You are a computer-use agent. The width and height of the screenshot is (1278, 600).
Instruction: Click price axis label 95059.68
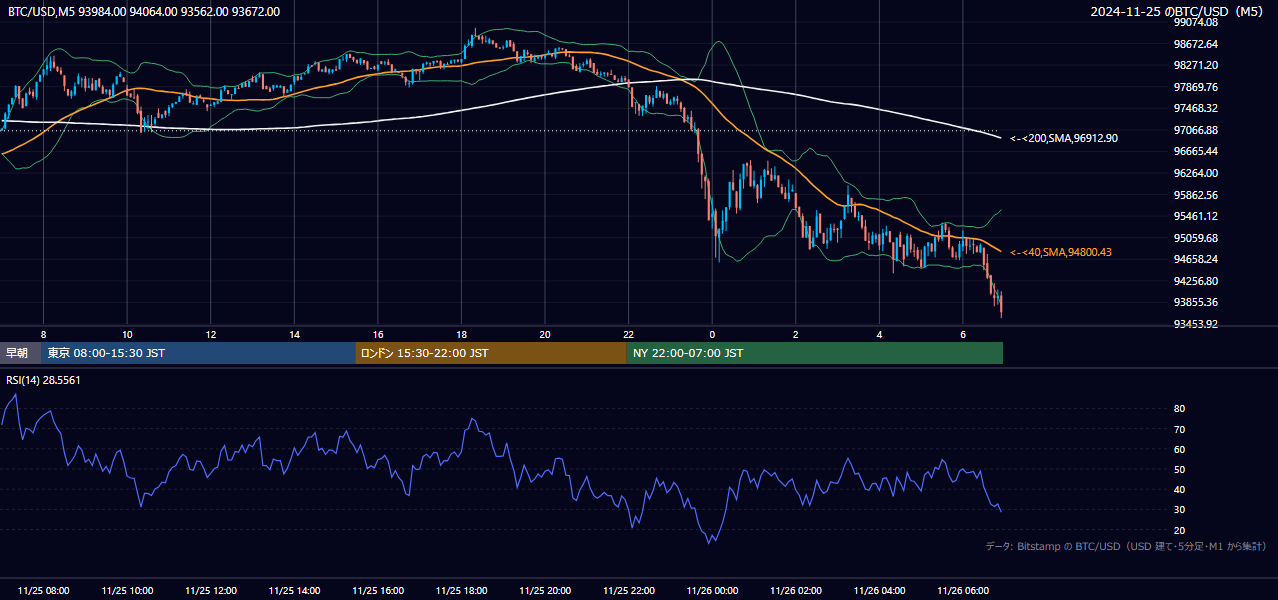1196,238
